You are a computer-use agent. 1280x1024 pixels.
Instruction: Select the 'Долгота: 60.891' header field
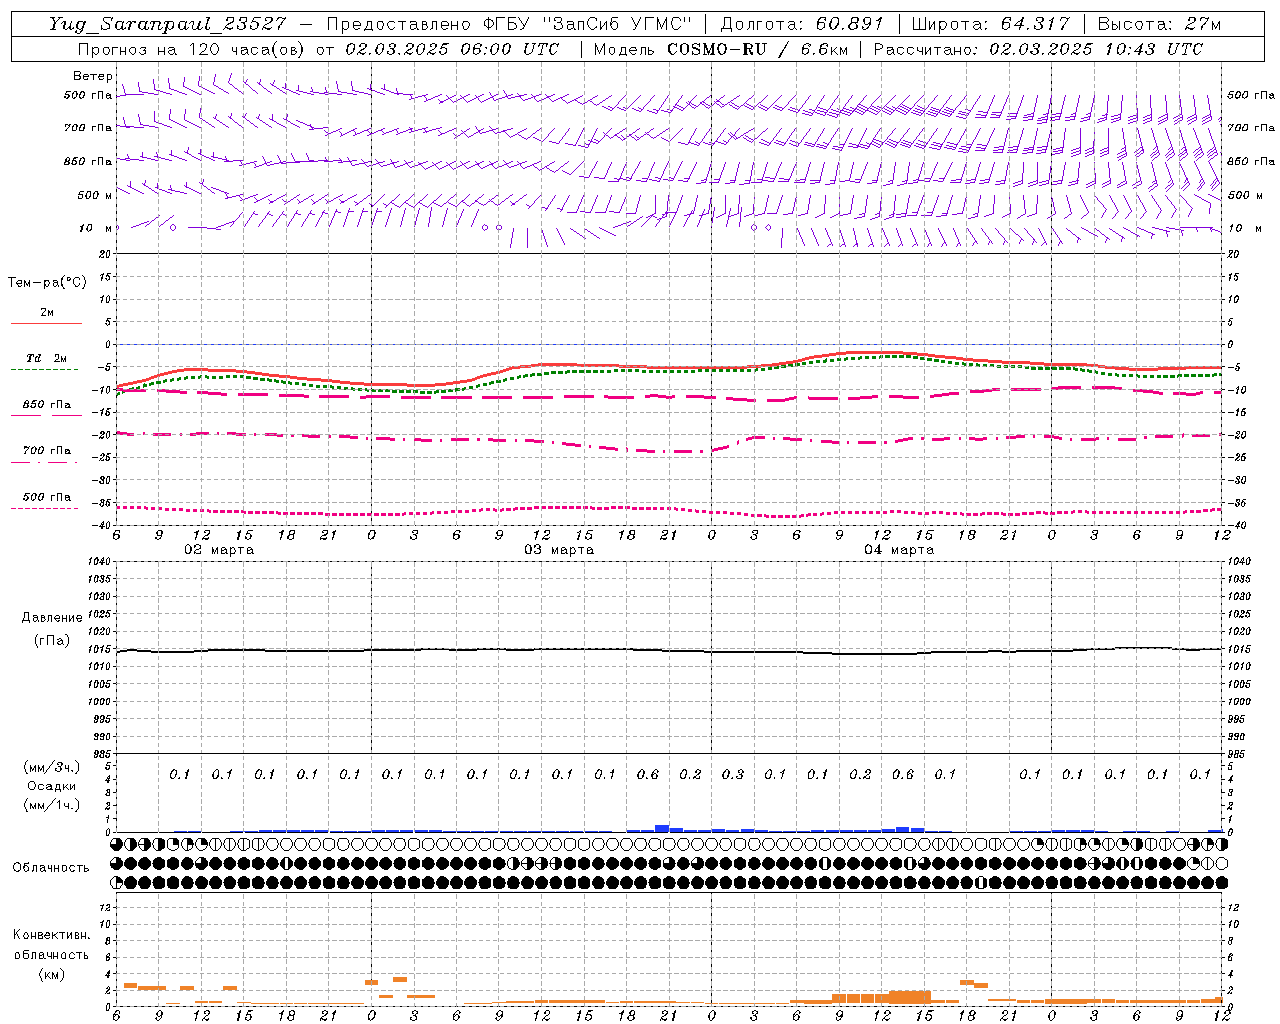[x=802, y=24]
